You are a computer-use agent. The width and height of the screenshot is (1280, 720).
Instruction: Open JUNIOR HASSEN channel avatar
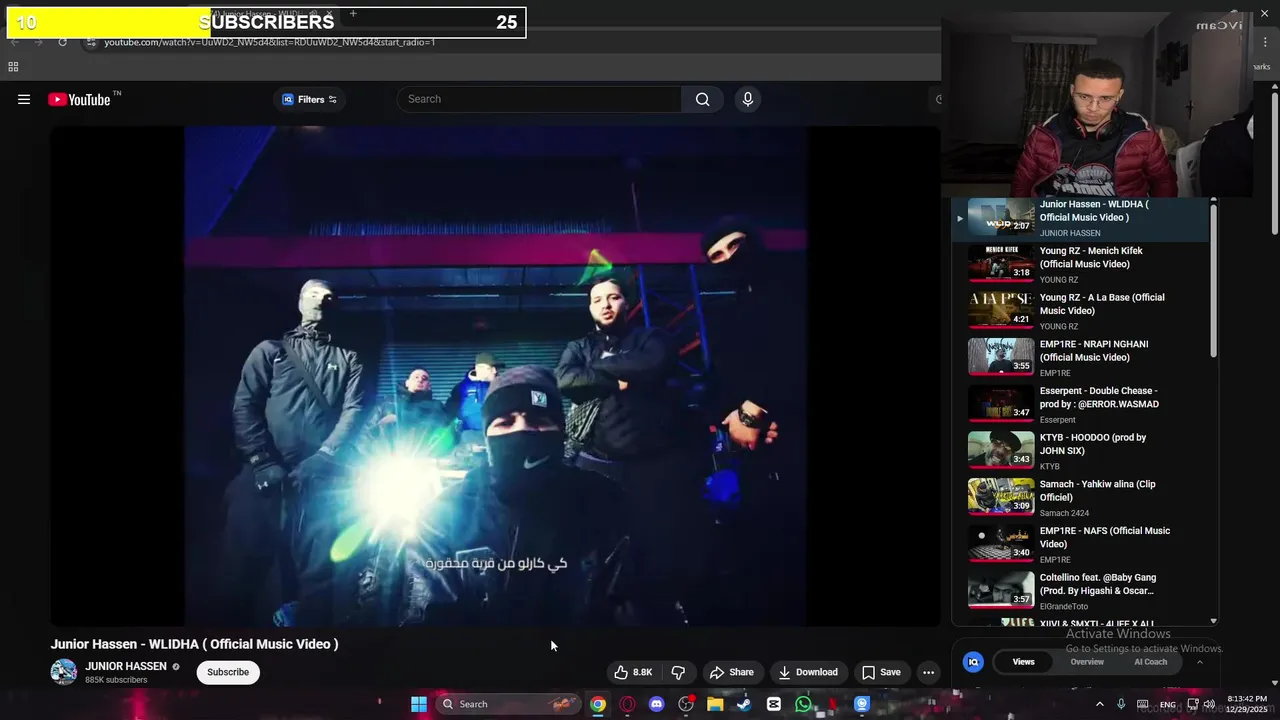point(64,672)
